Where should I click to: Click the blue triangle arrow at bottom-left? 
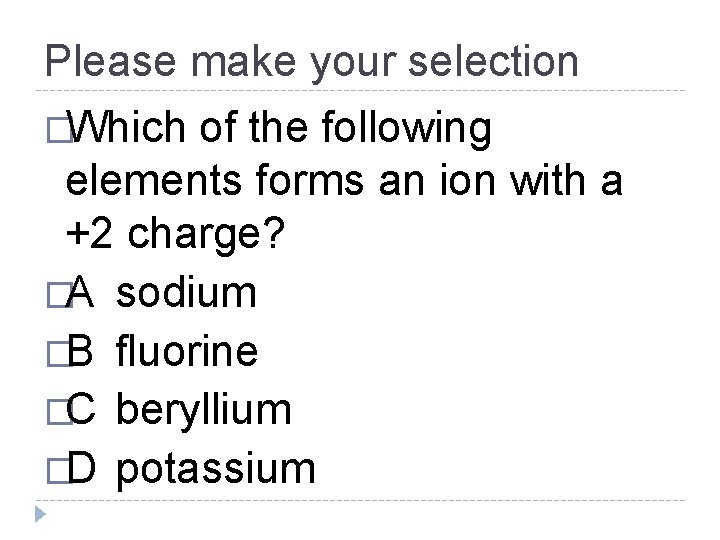[x=38, y=517]
